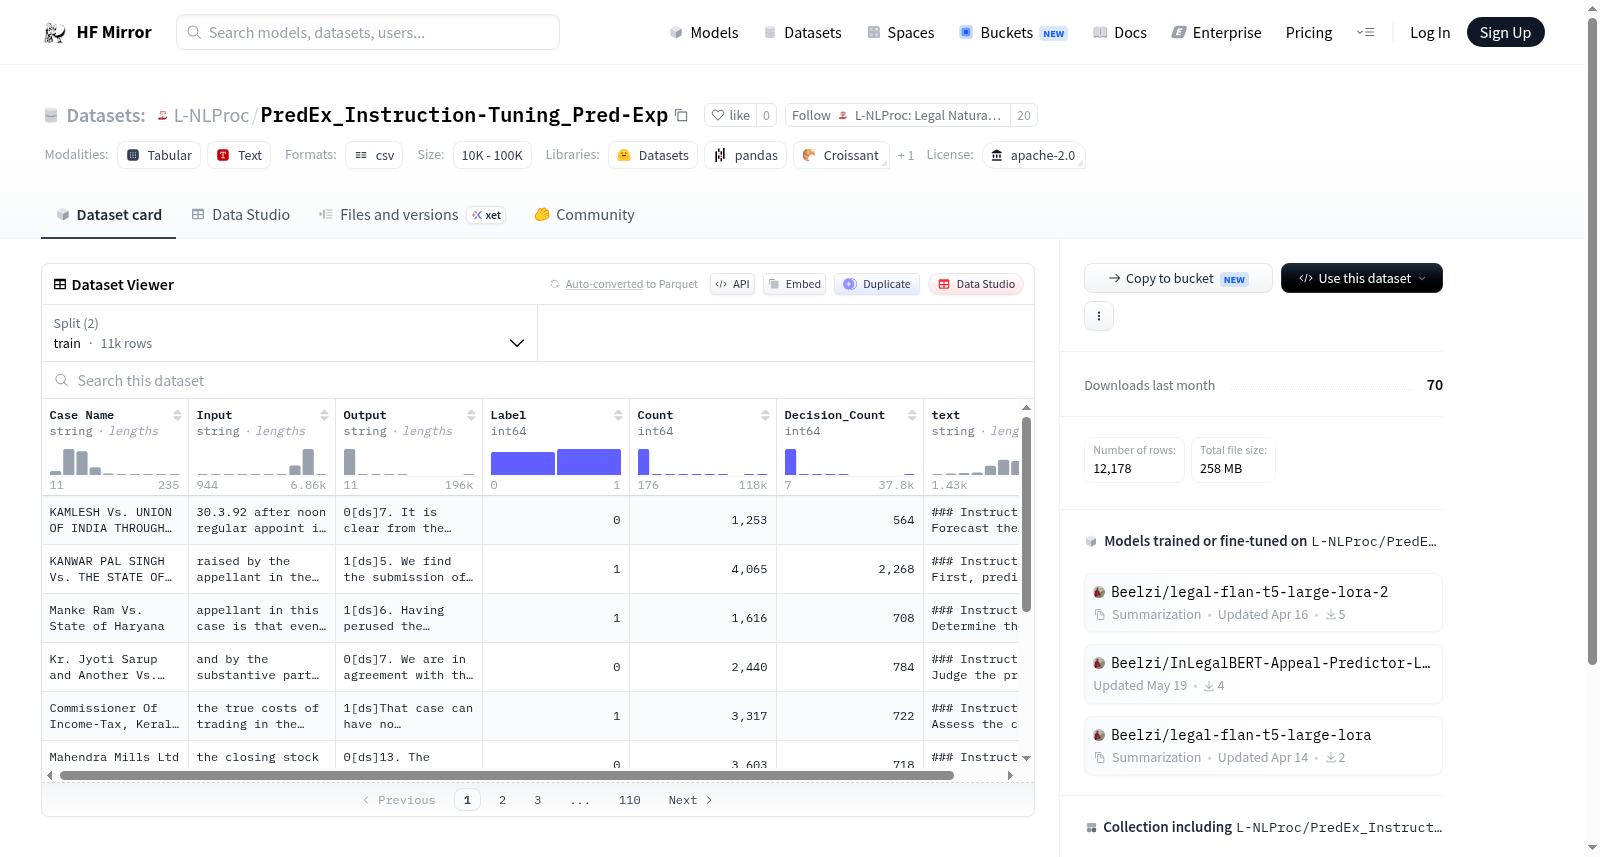Viewport: 1600px width, 857px height.
Task: Click the HF Mirror logo icon
Action: click(55, 33)
